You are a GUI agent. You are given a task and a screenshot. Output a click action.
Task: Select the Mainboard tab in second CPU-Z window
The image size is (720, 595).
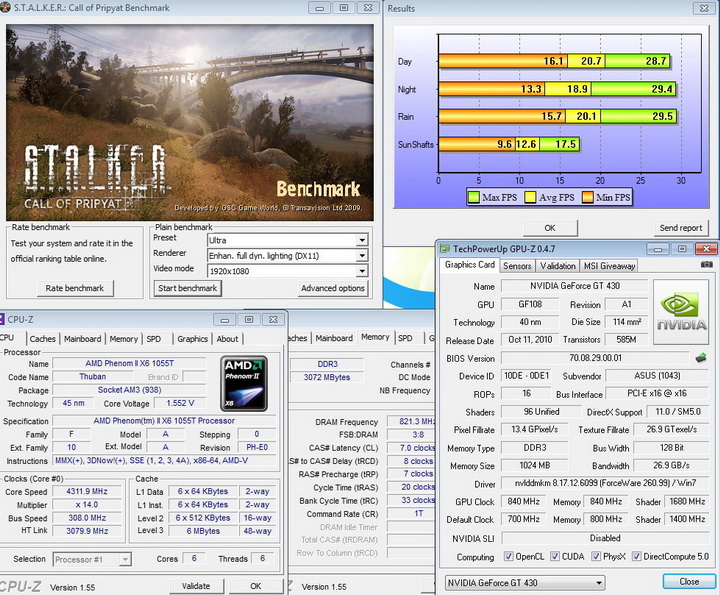pos(334,338)
